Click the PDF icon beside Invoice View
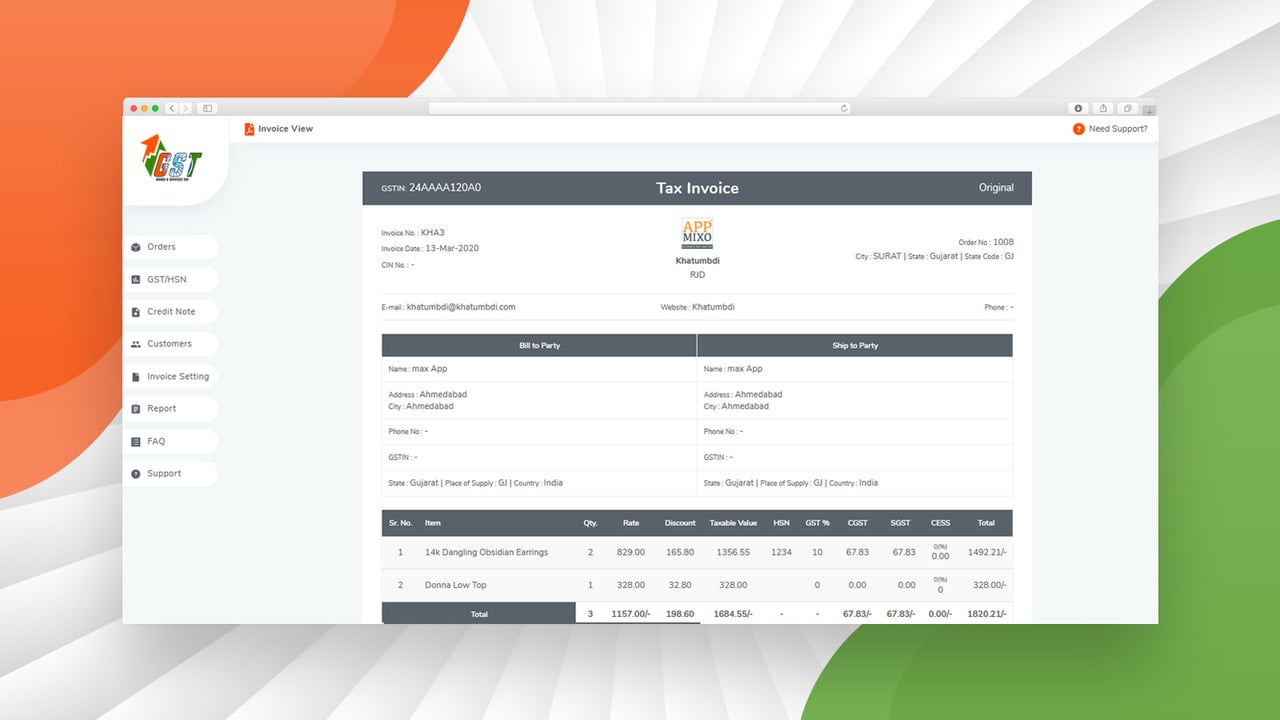1280x720 pixels. 249,129
